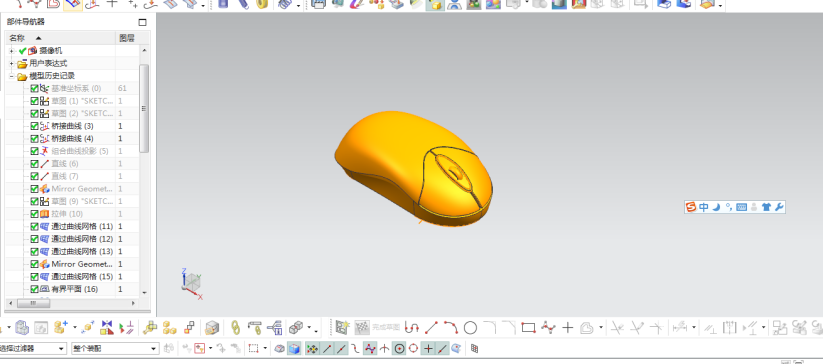Select the Circle sketch tool
This screenshot has width=823, height=364.
pos(470,328)
